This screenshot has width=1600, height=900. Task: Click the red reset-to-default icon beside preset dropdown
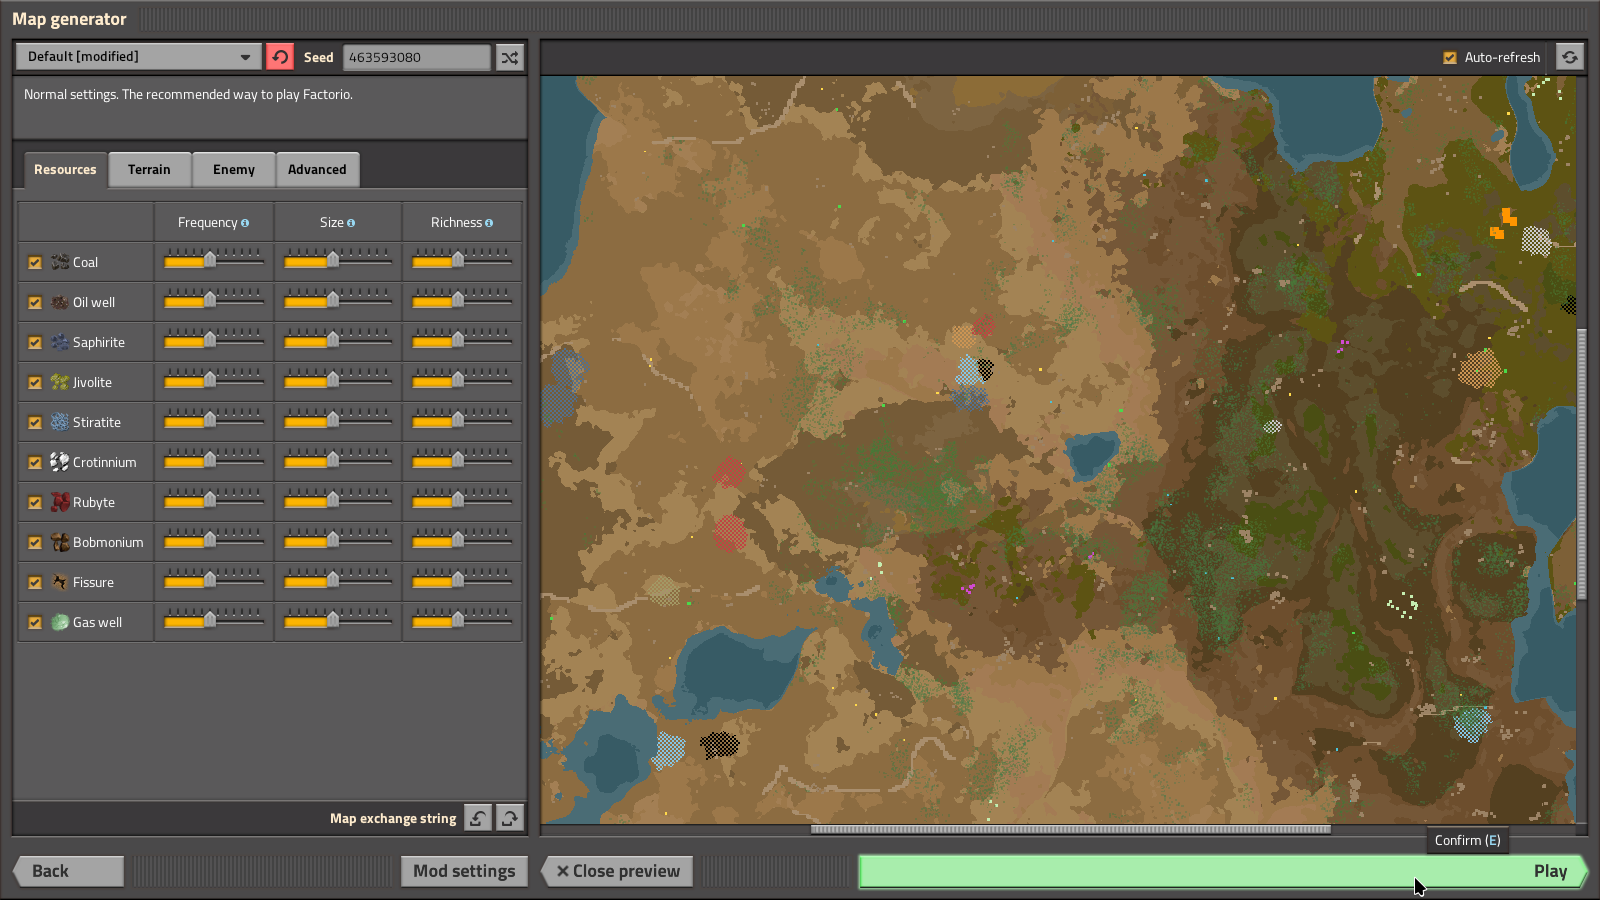281,57
